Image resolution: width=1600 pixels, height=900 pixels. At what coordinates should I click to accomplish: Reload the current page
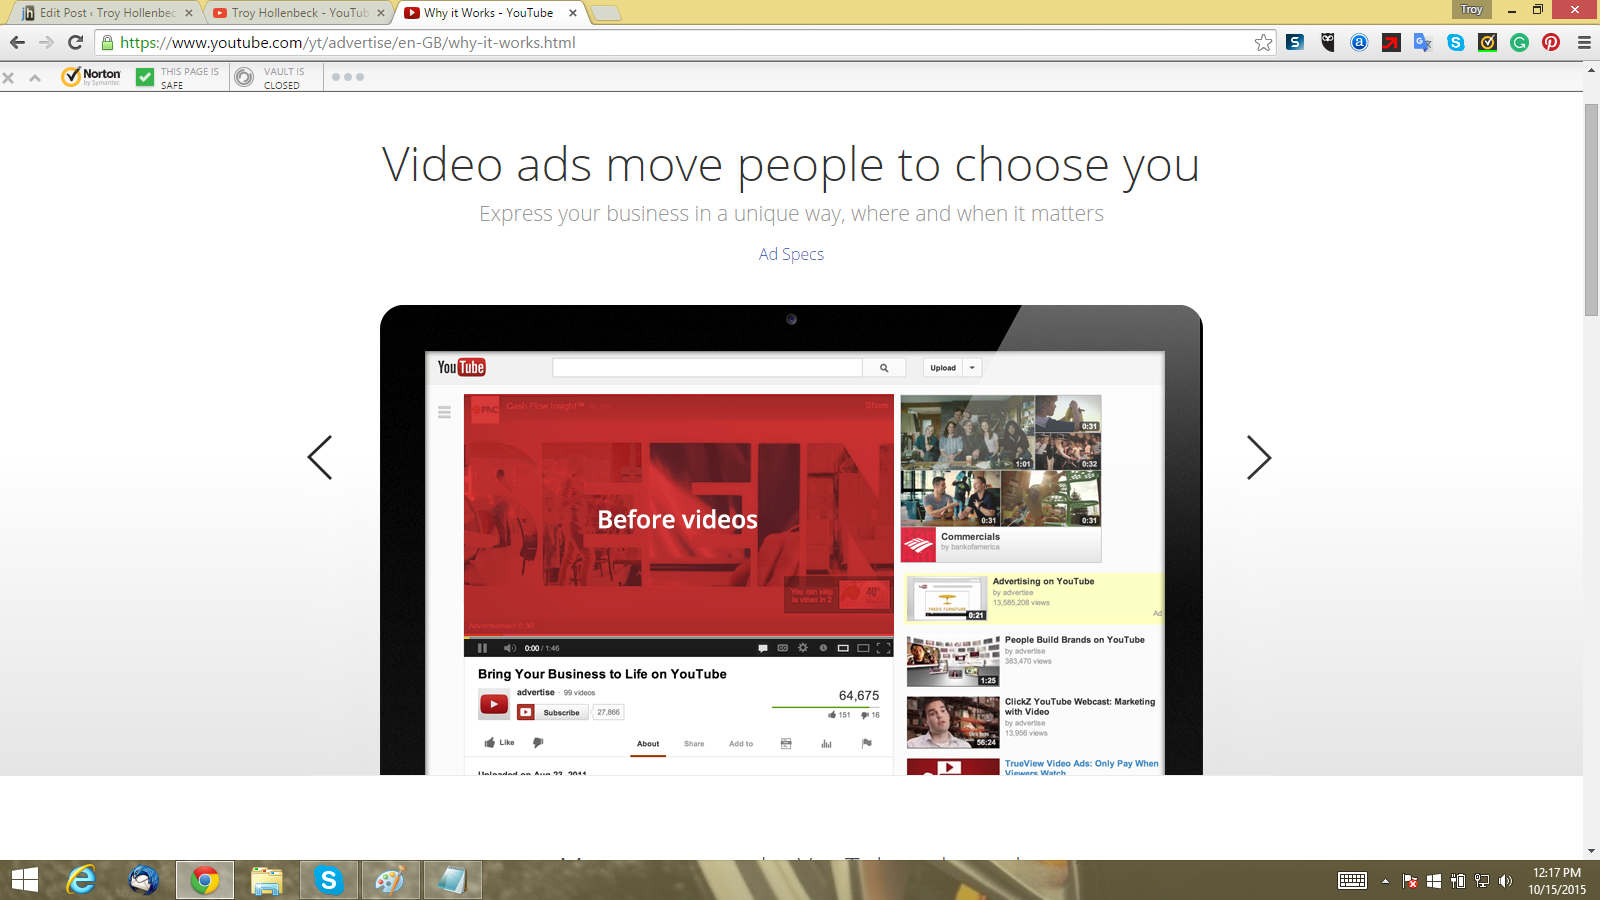[75, 42]
